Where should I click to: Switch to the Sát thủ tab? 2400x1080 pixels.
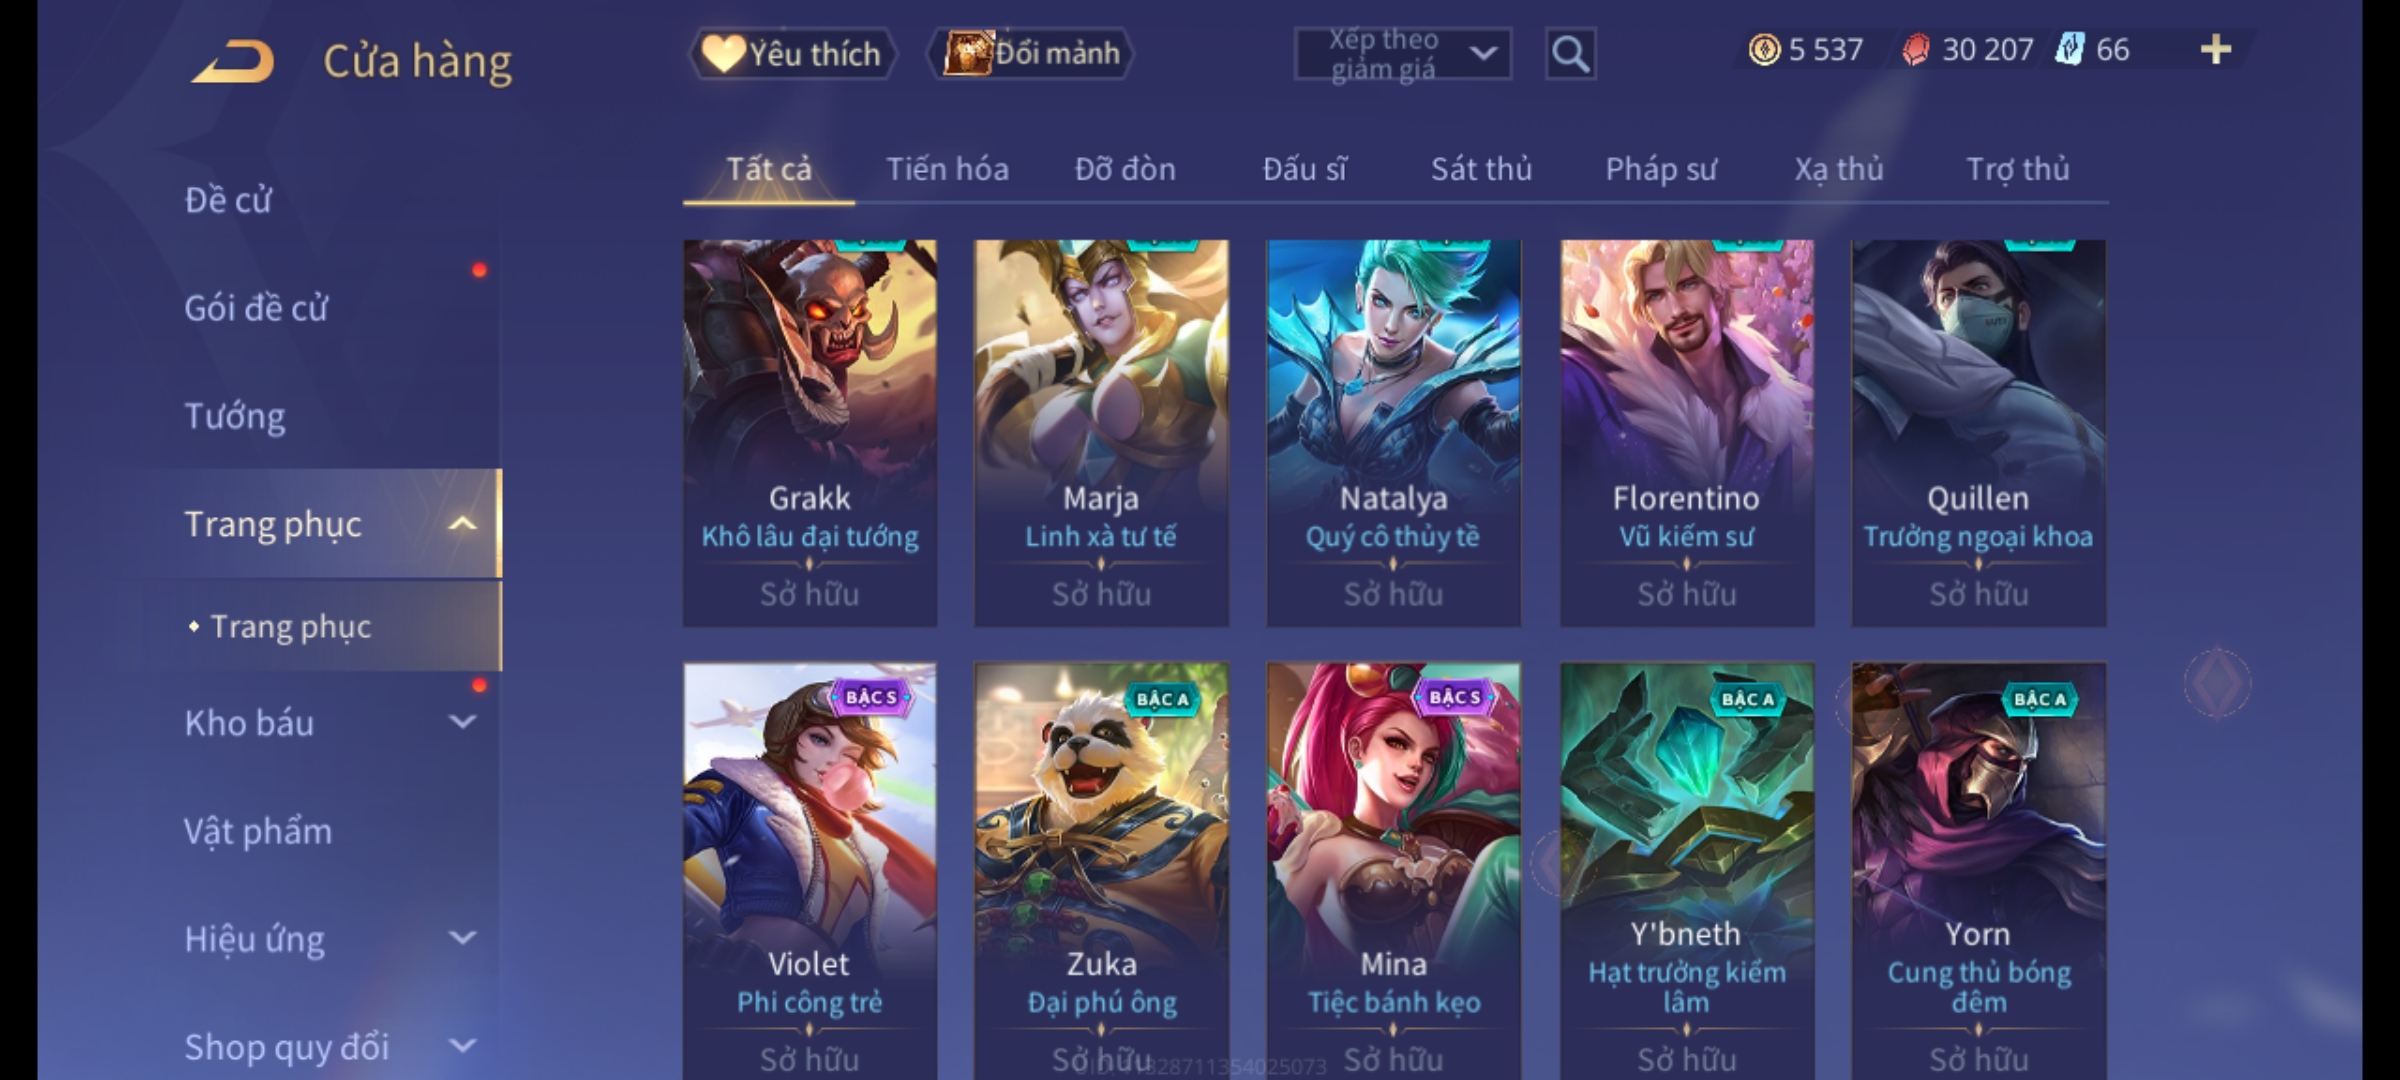tap(1481, 169)
